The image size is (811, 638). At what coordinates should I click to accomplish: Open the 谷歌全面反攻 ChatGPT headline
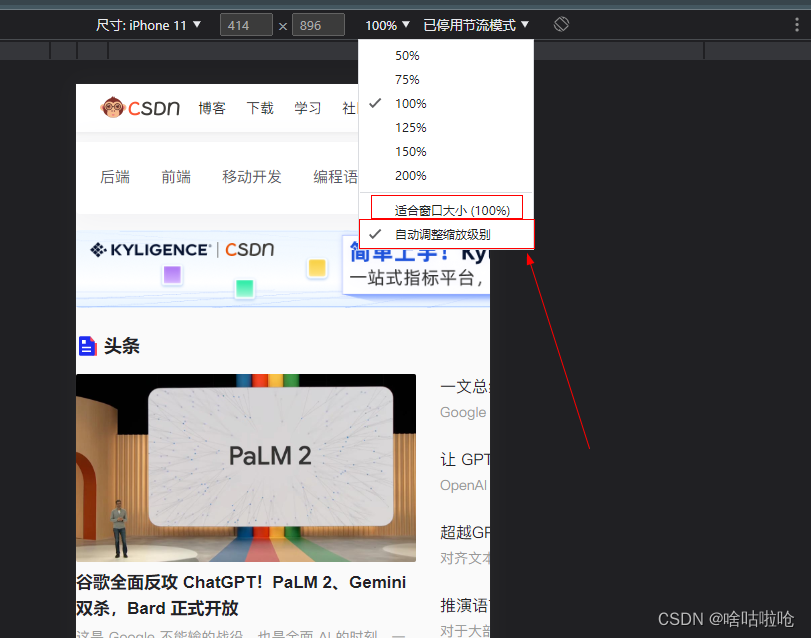pyautogui.click(x=241, y=595)
